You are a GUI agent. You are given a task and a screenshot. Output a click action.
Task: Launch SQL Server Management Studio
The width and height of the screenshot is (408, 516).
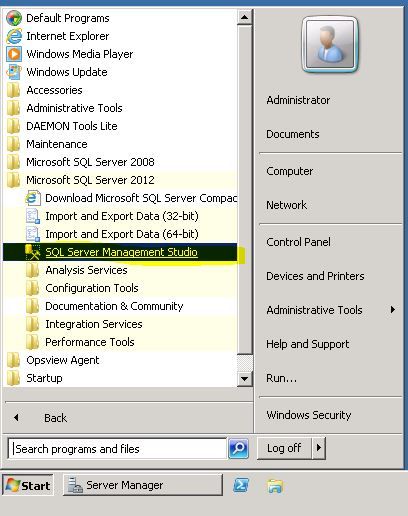[x=120, y=252]
